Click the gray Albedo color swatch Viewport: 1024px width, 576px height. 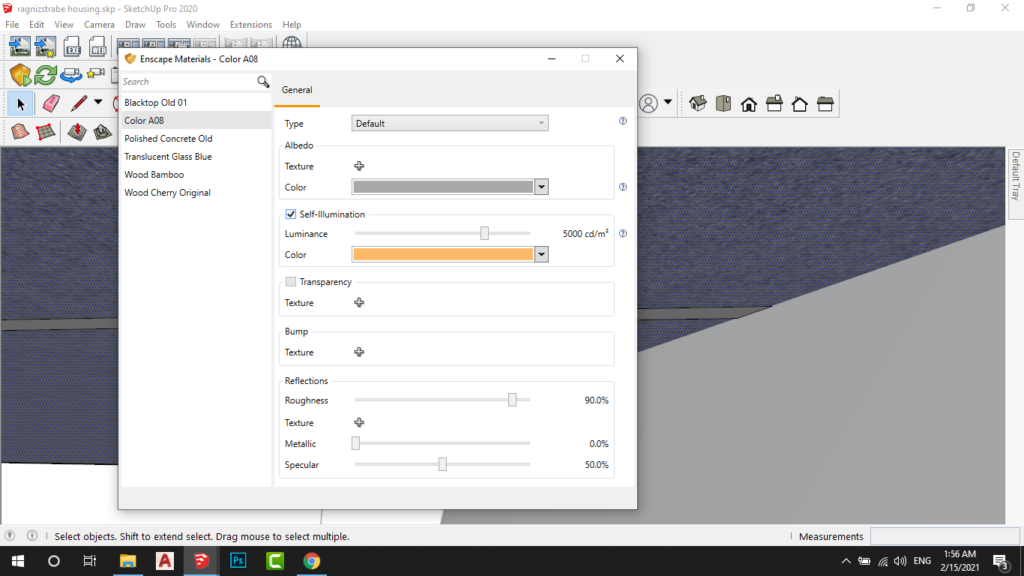pyautogui.click(x=443, y=187)
